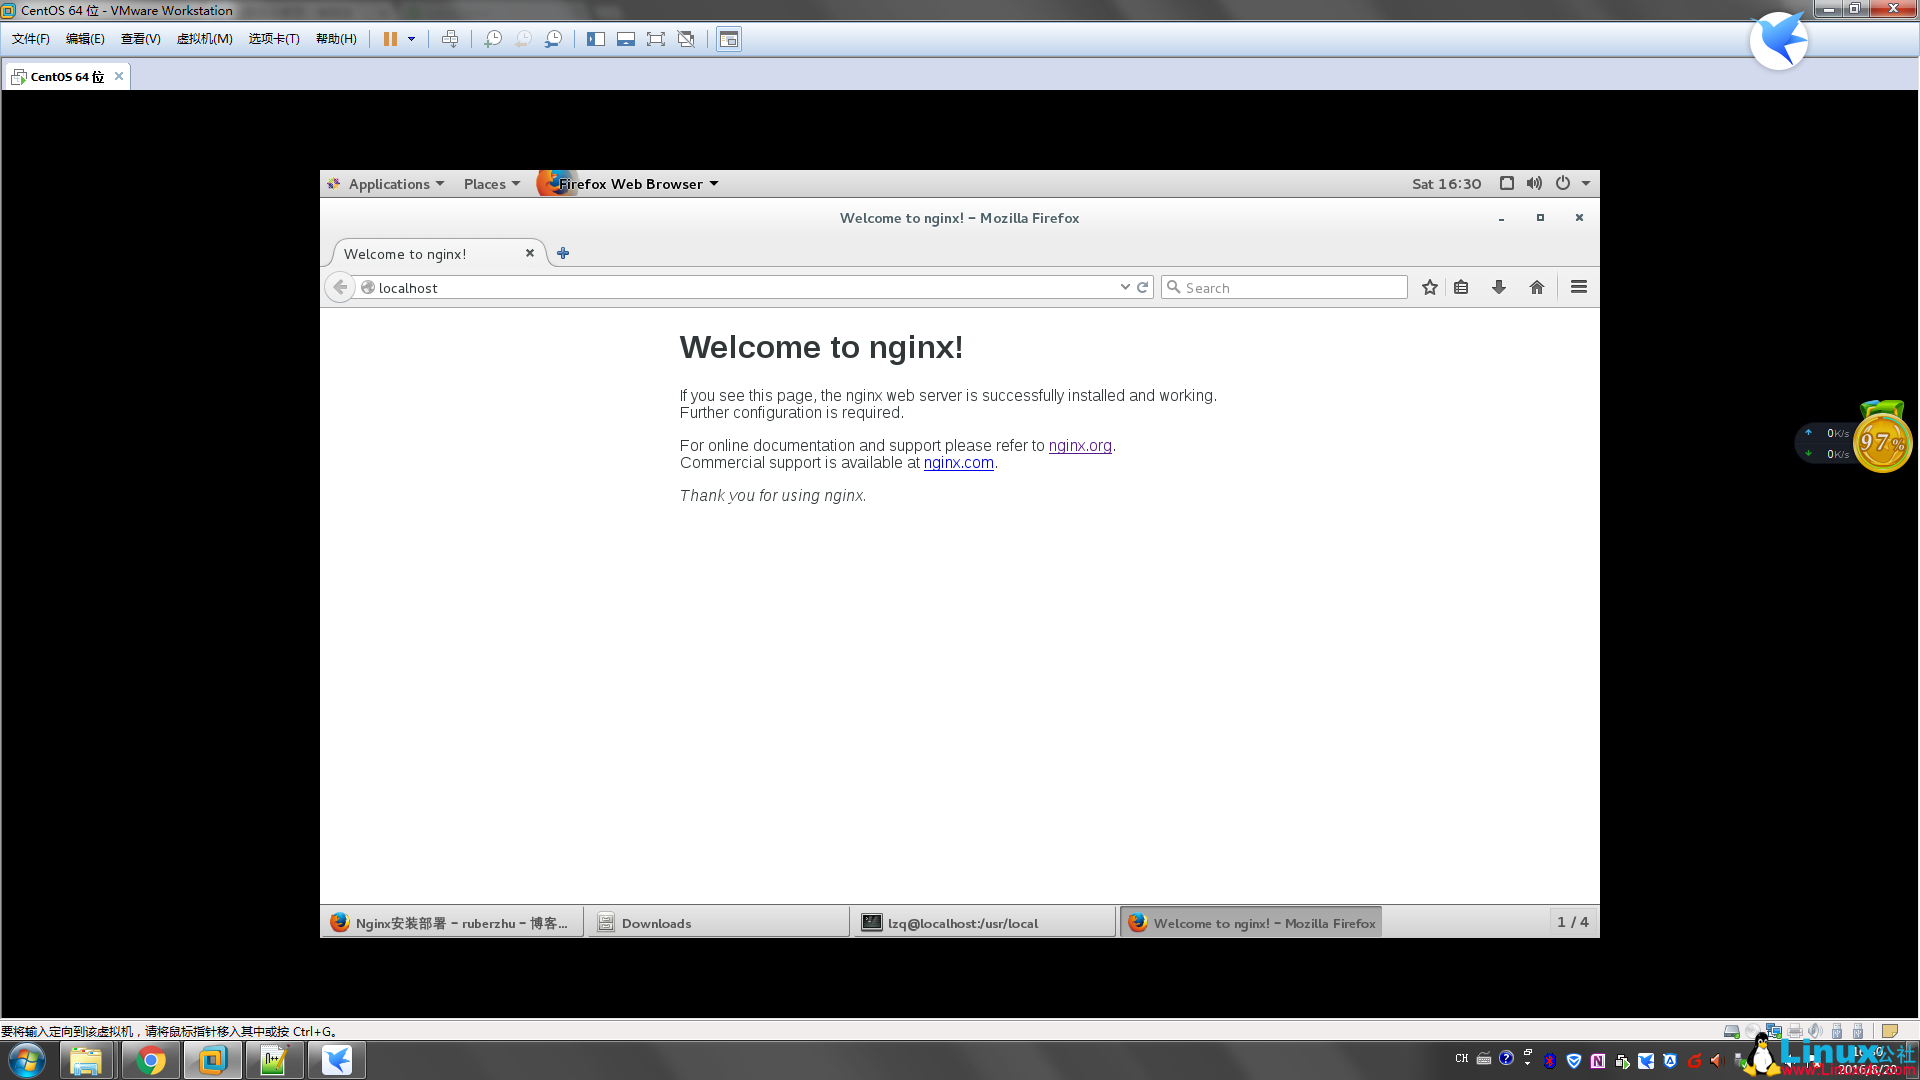This screenshot has height=1080, width=1920.
Task: Expand the address bar history dropdown
Action: click(x=1124, y=287)
